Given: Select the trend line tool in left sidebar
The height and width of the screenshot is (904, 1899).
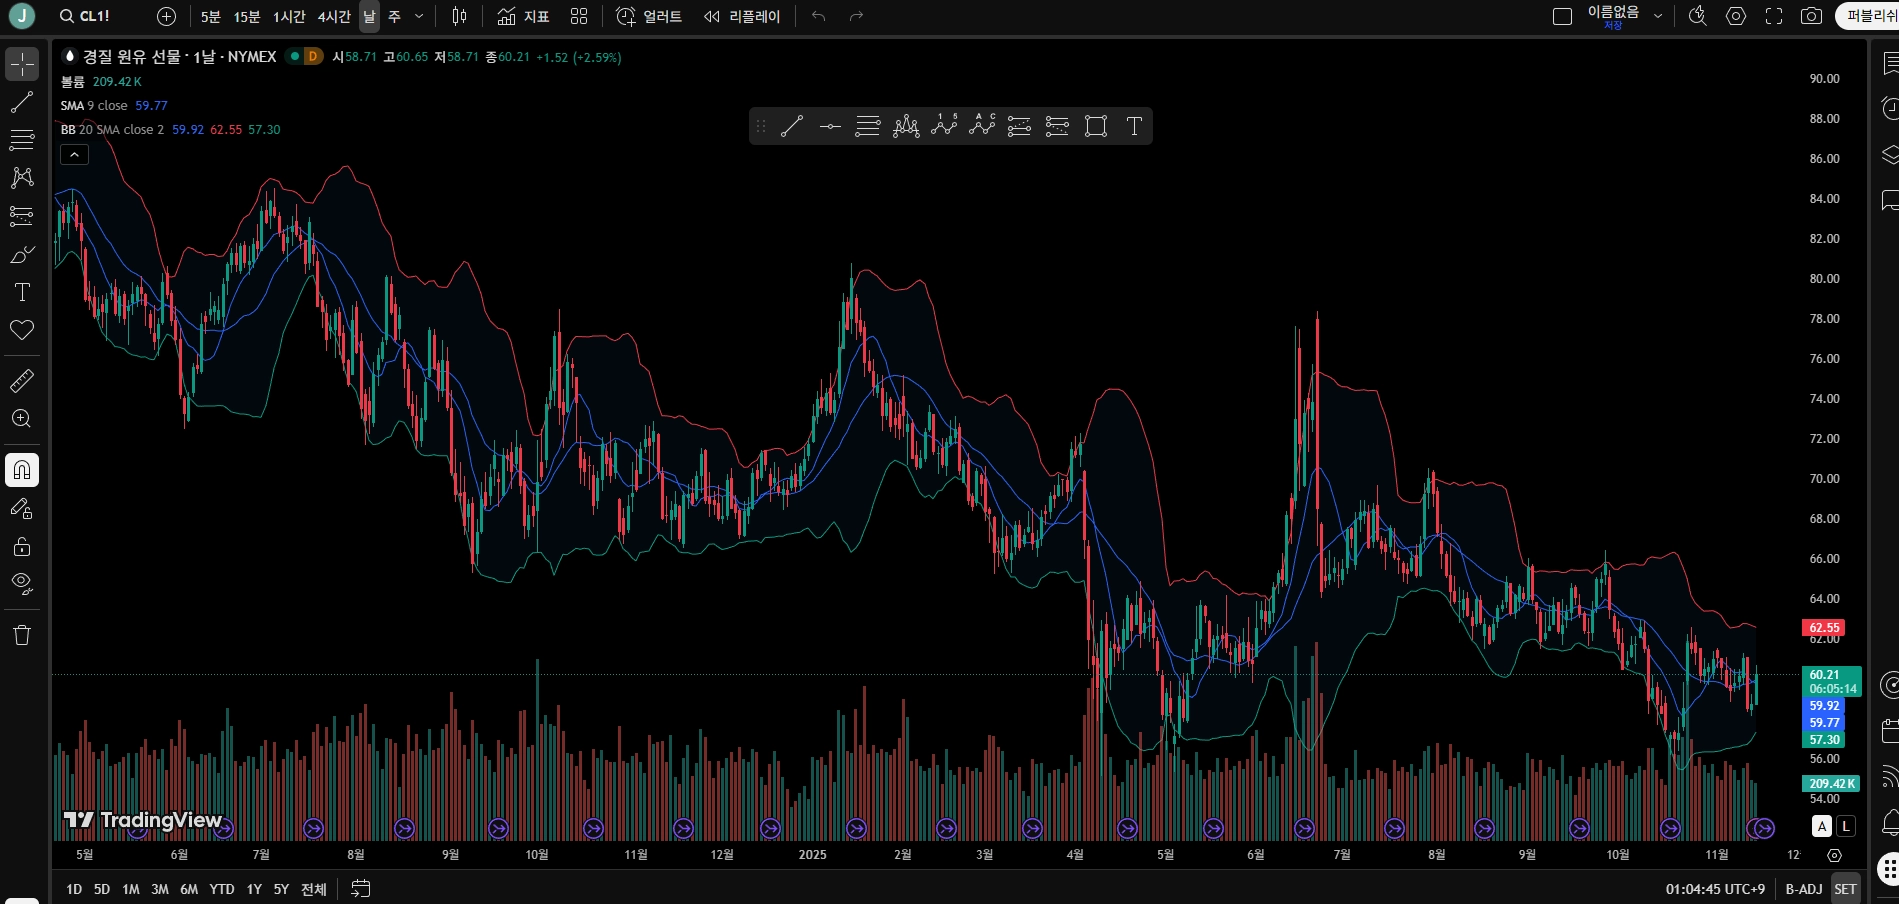Looking at the screenshot, I should tap(22, 102).
